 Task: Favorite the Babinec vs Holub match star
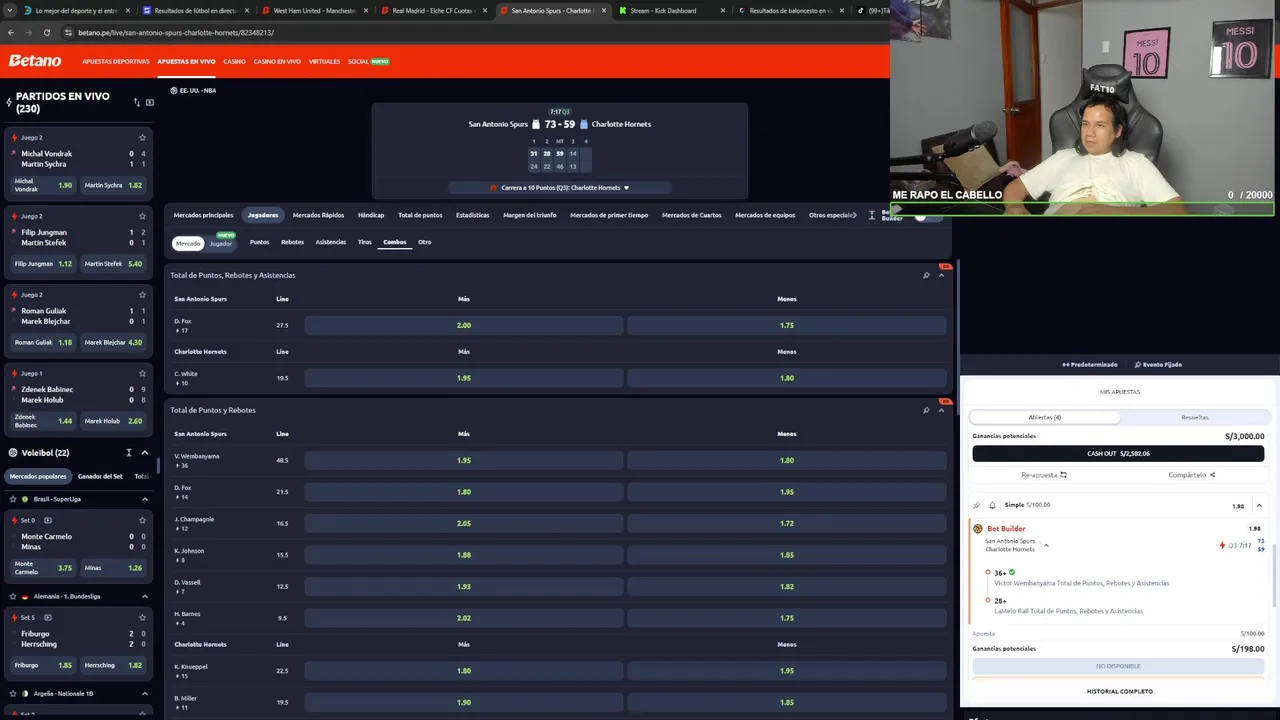pyautogui.click(x=142, y=373)
